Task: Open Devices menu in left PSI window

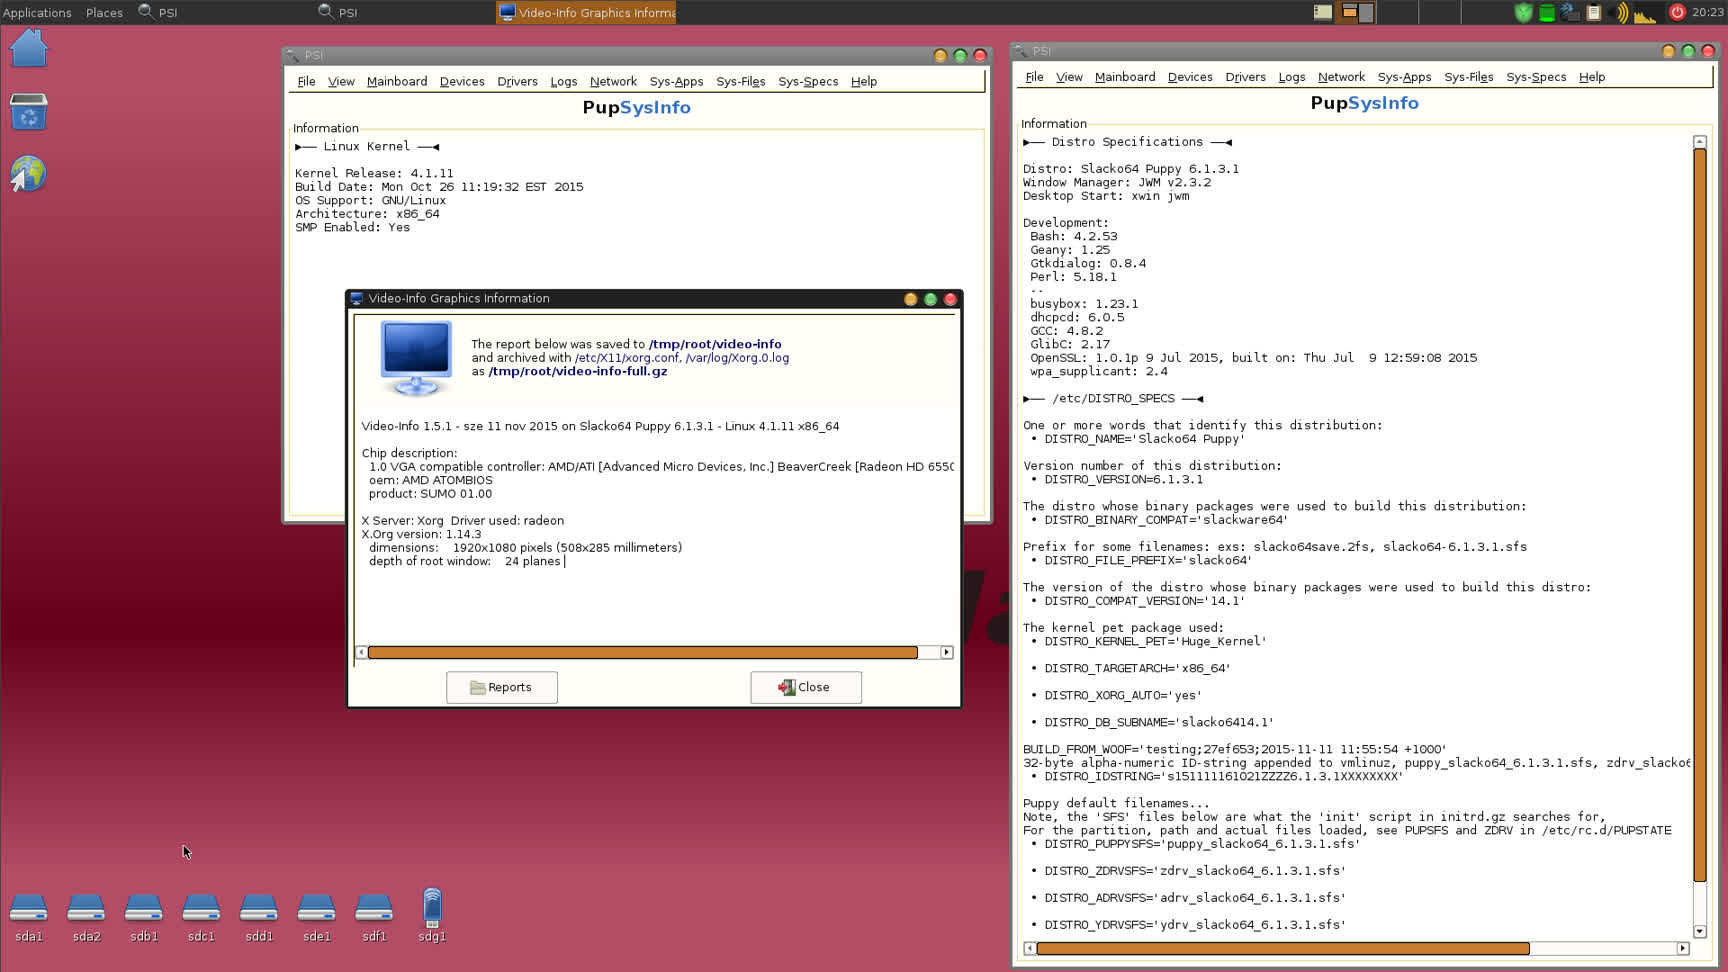Action: coord(462,81)
